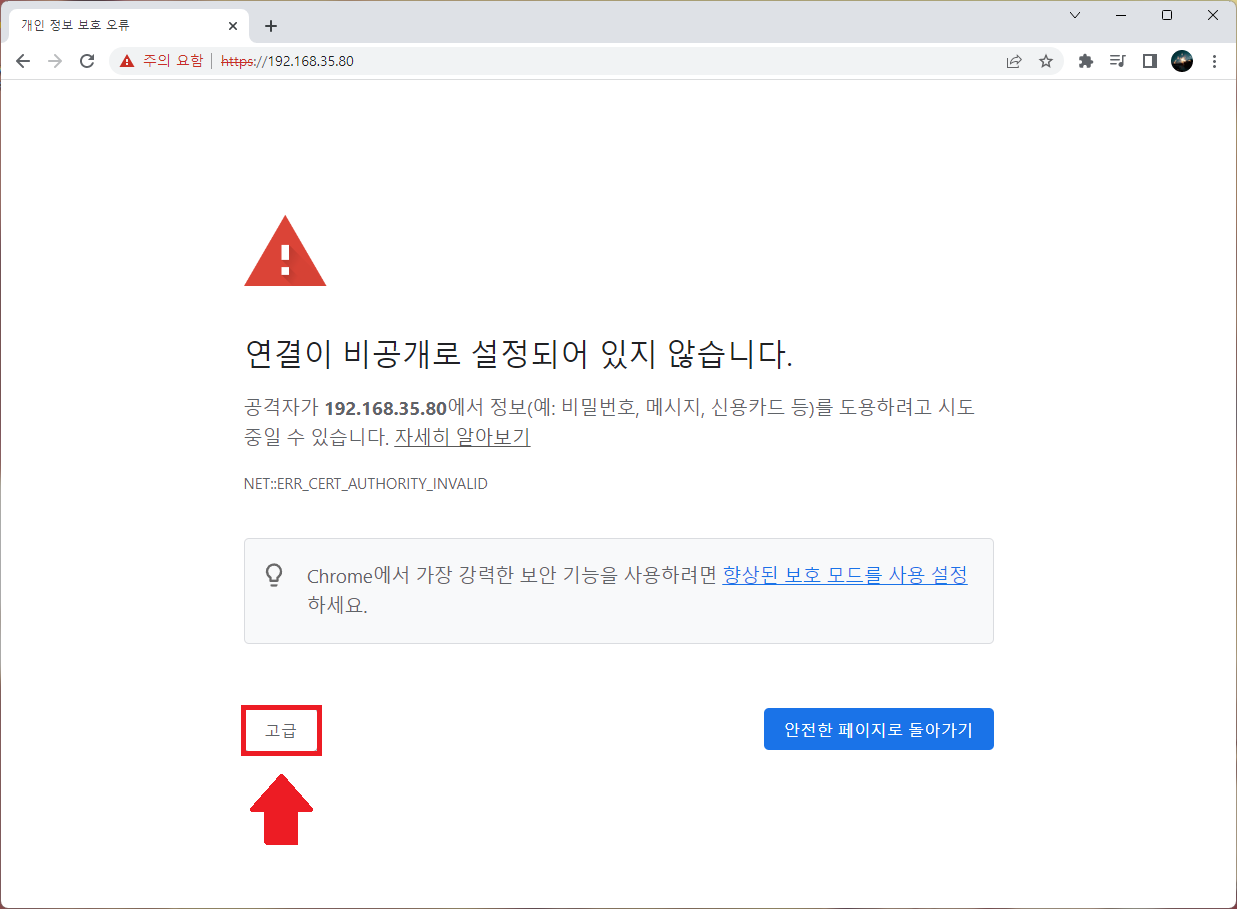This screenshot has height=909, width=1237.
Task: Close the 개인 정보 보호 오류 tab
Action: click(234, 25)
